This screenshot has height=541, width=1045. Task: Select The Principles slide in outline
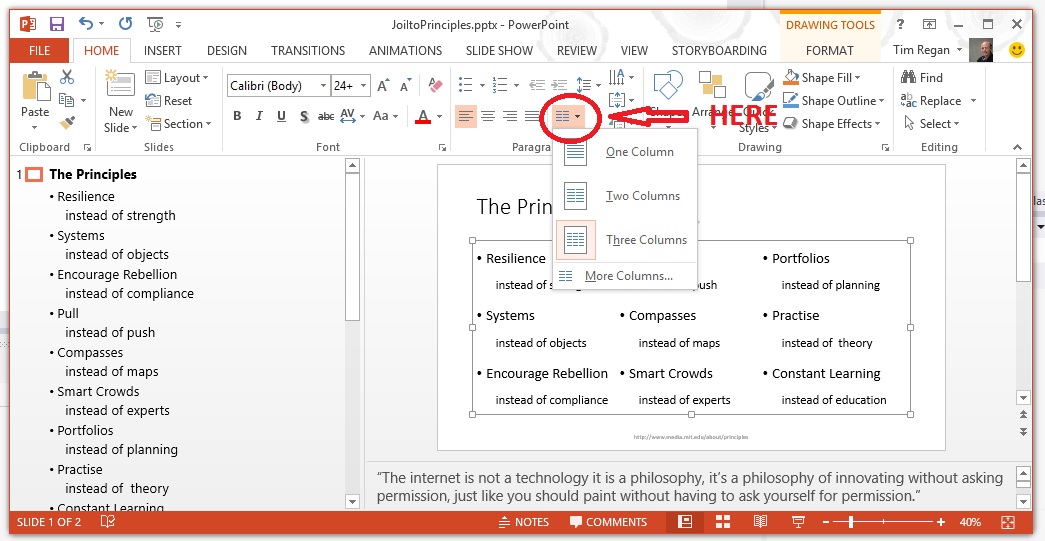(93, 175)
